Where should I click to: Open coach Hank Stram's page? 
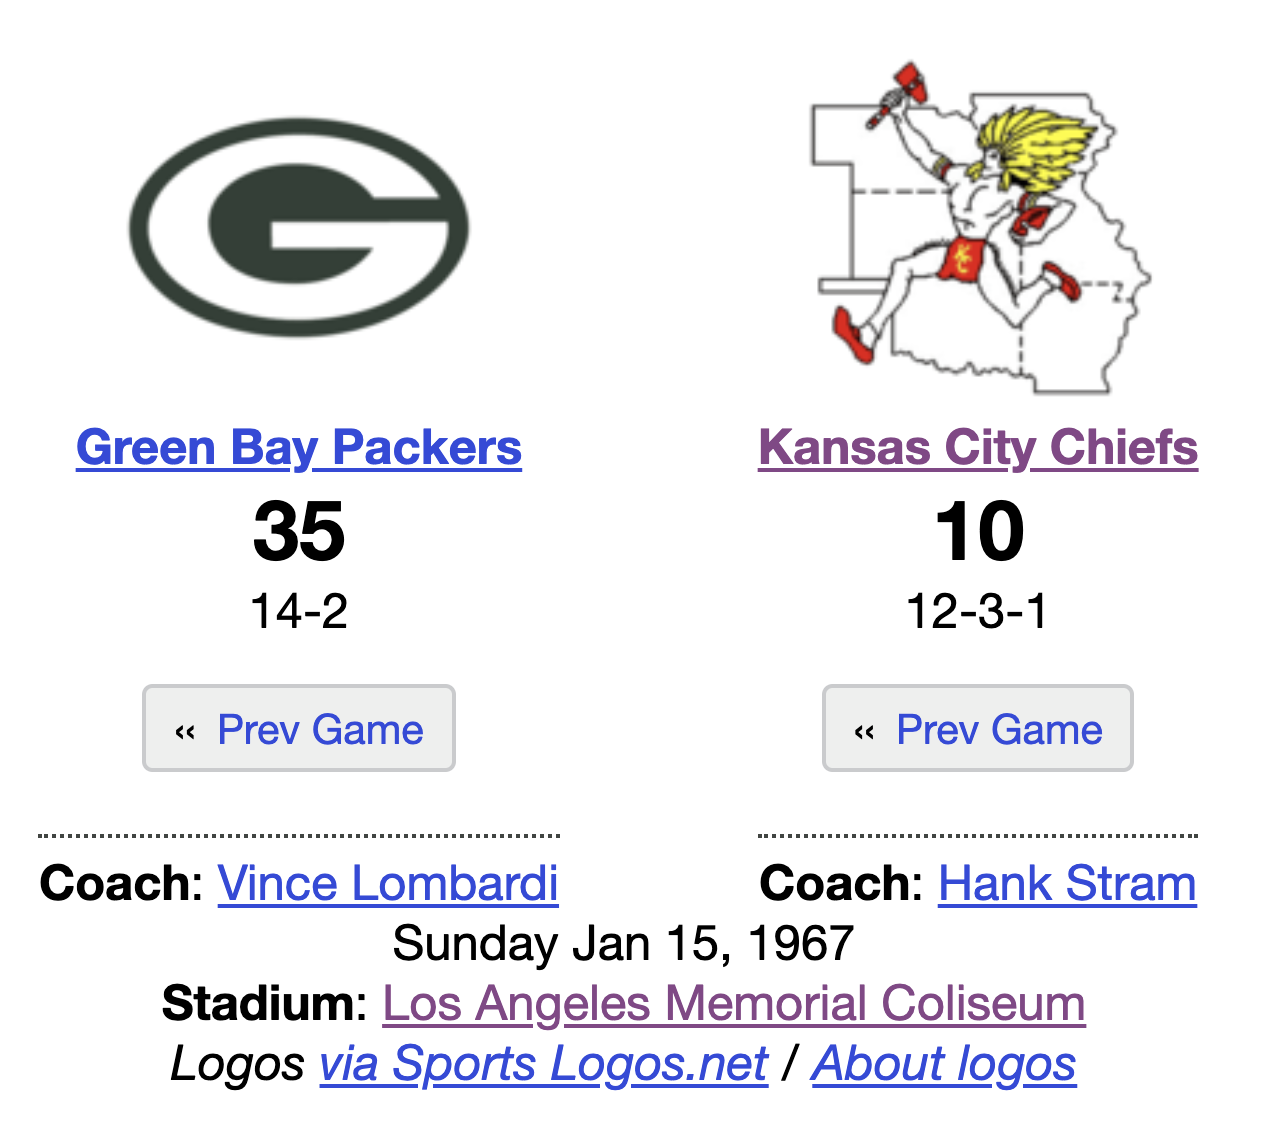[x=1067, y=884]
